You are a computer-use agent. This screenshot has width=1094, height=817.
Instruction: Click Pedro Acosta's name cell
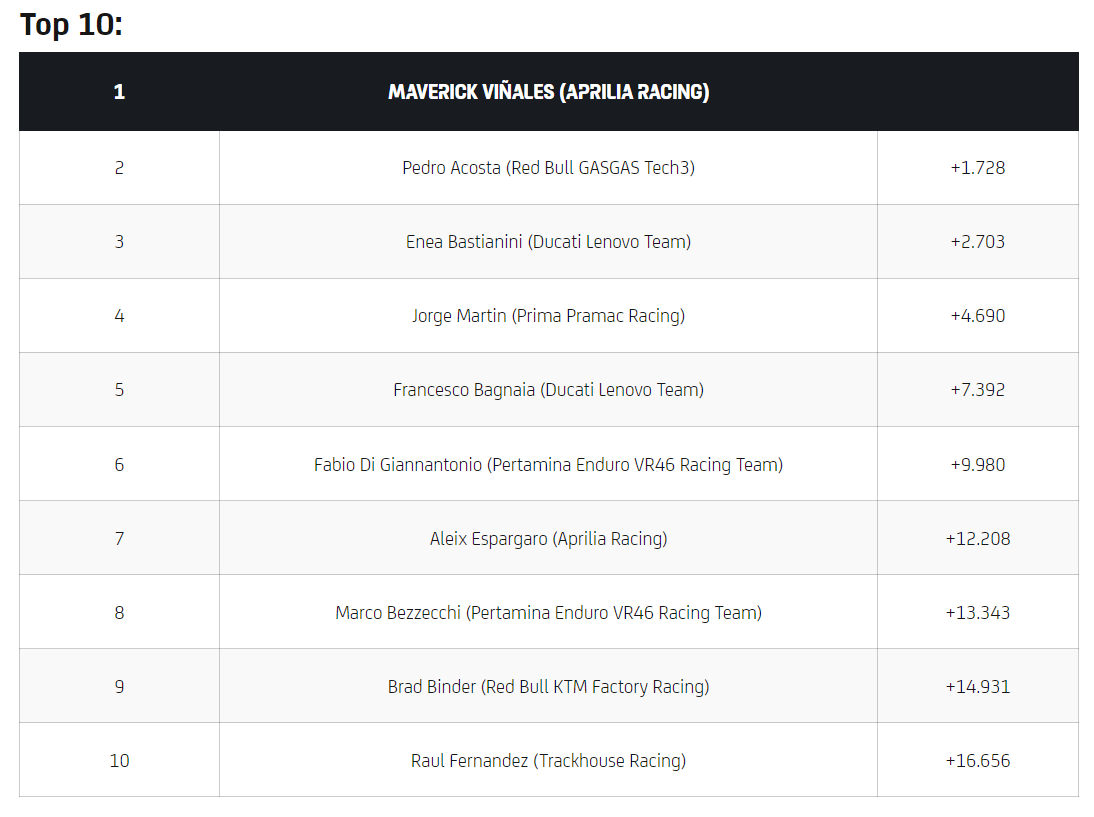click(548, 168)
